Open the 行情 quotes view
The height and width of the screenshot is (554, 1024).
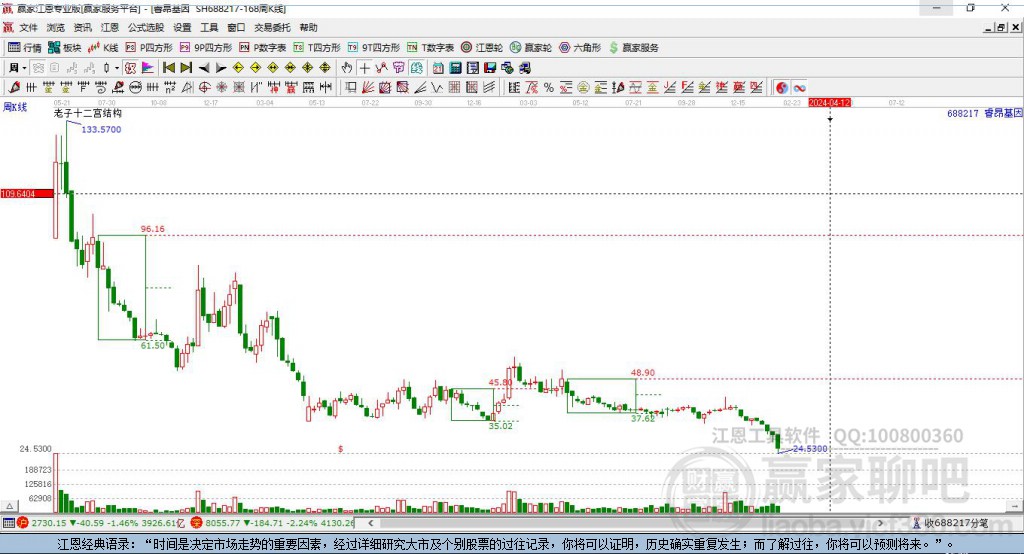[x=25, y=48]
